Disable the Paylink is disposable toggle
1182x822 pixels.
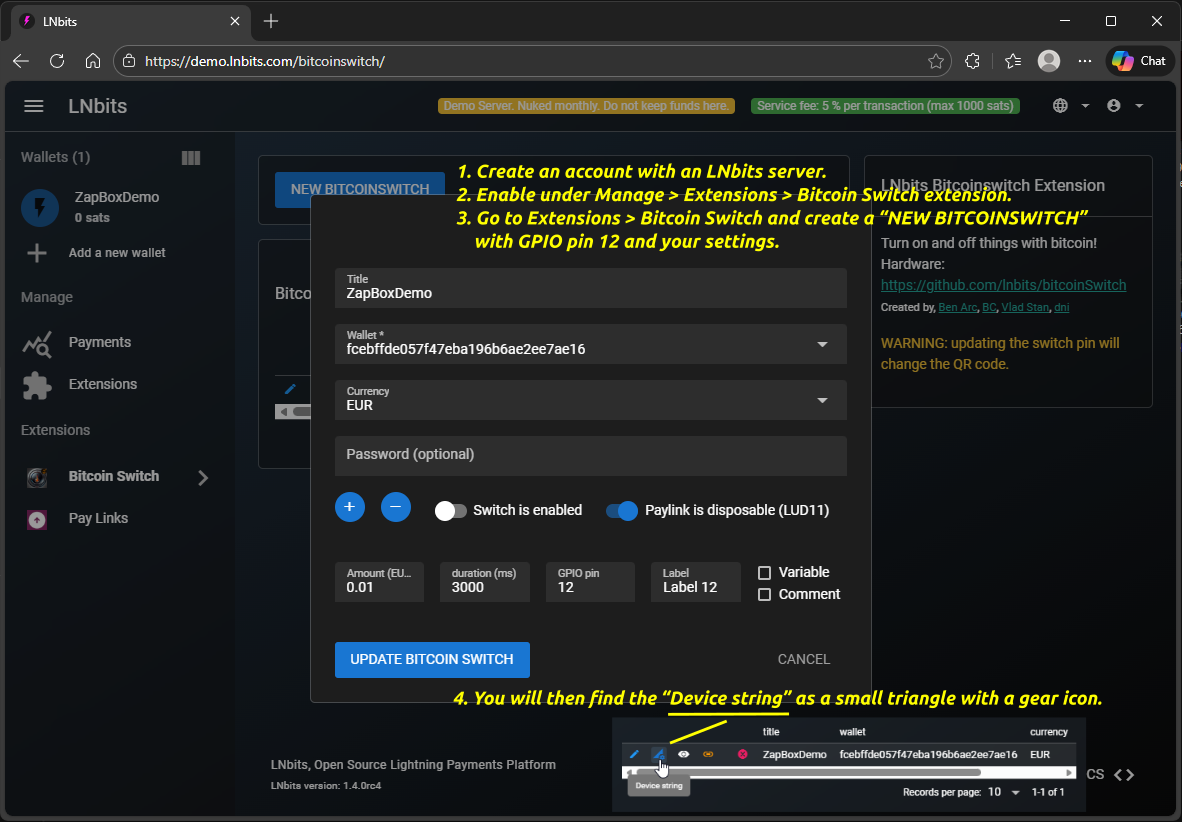tap(622, 510)
